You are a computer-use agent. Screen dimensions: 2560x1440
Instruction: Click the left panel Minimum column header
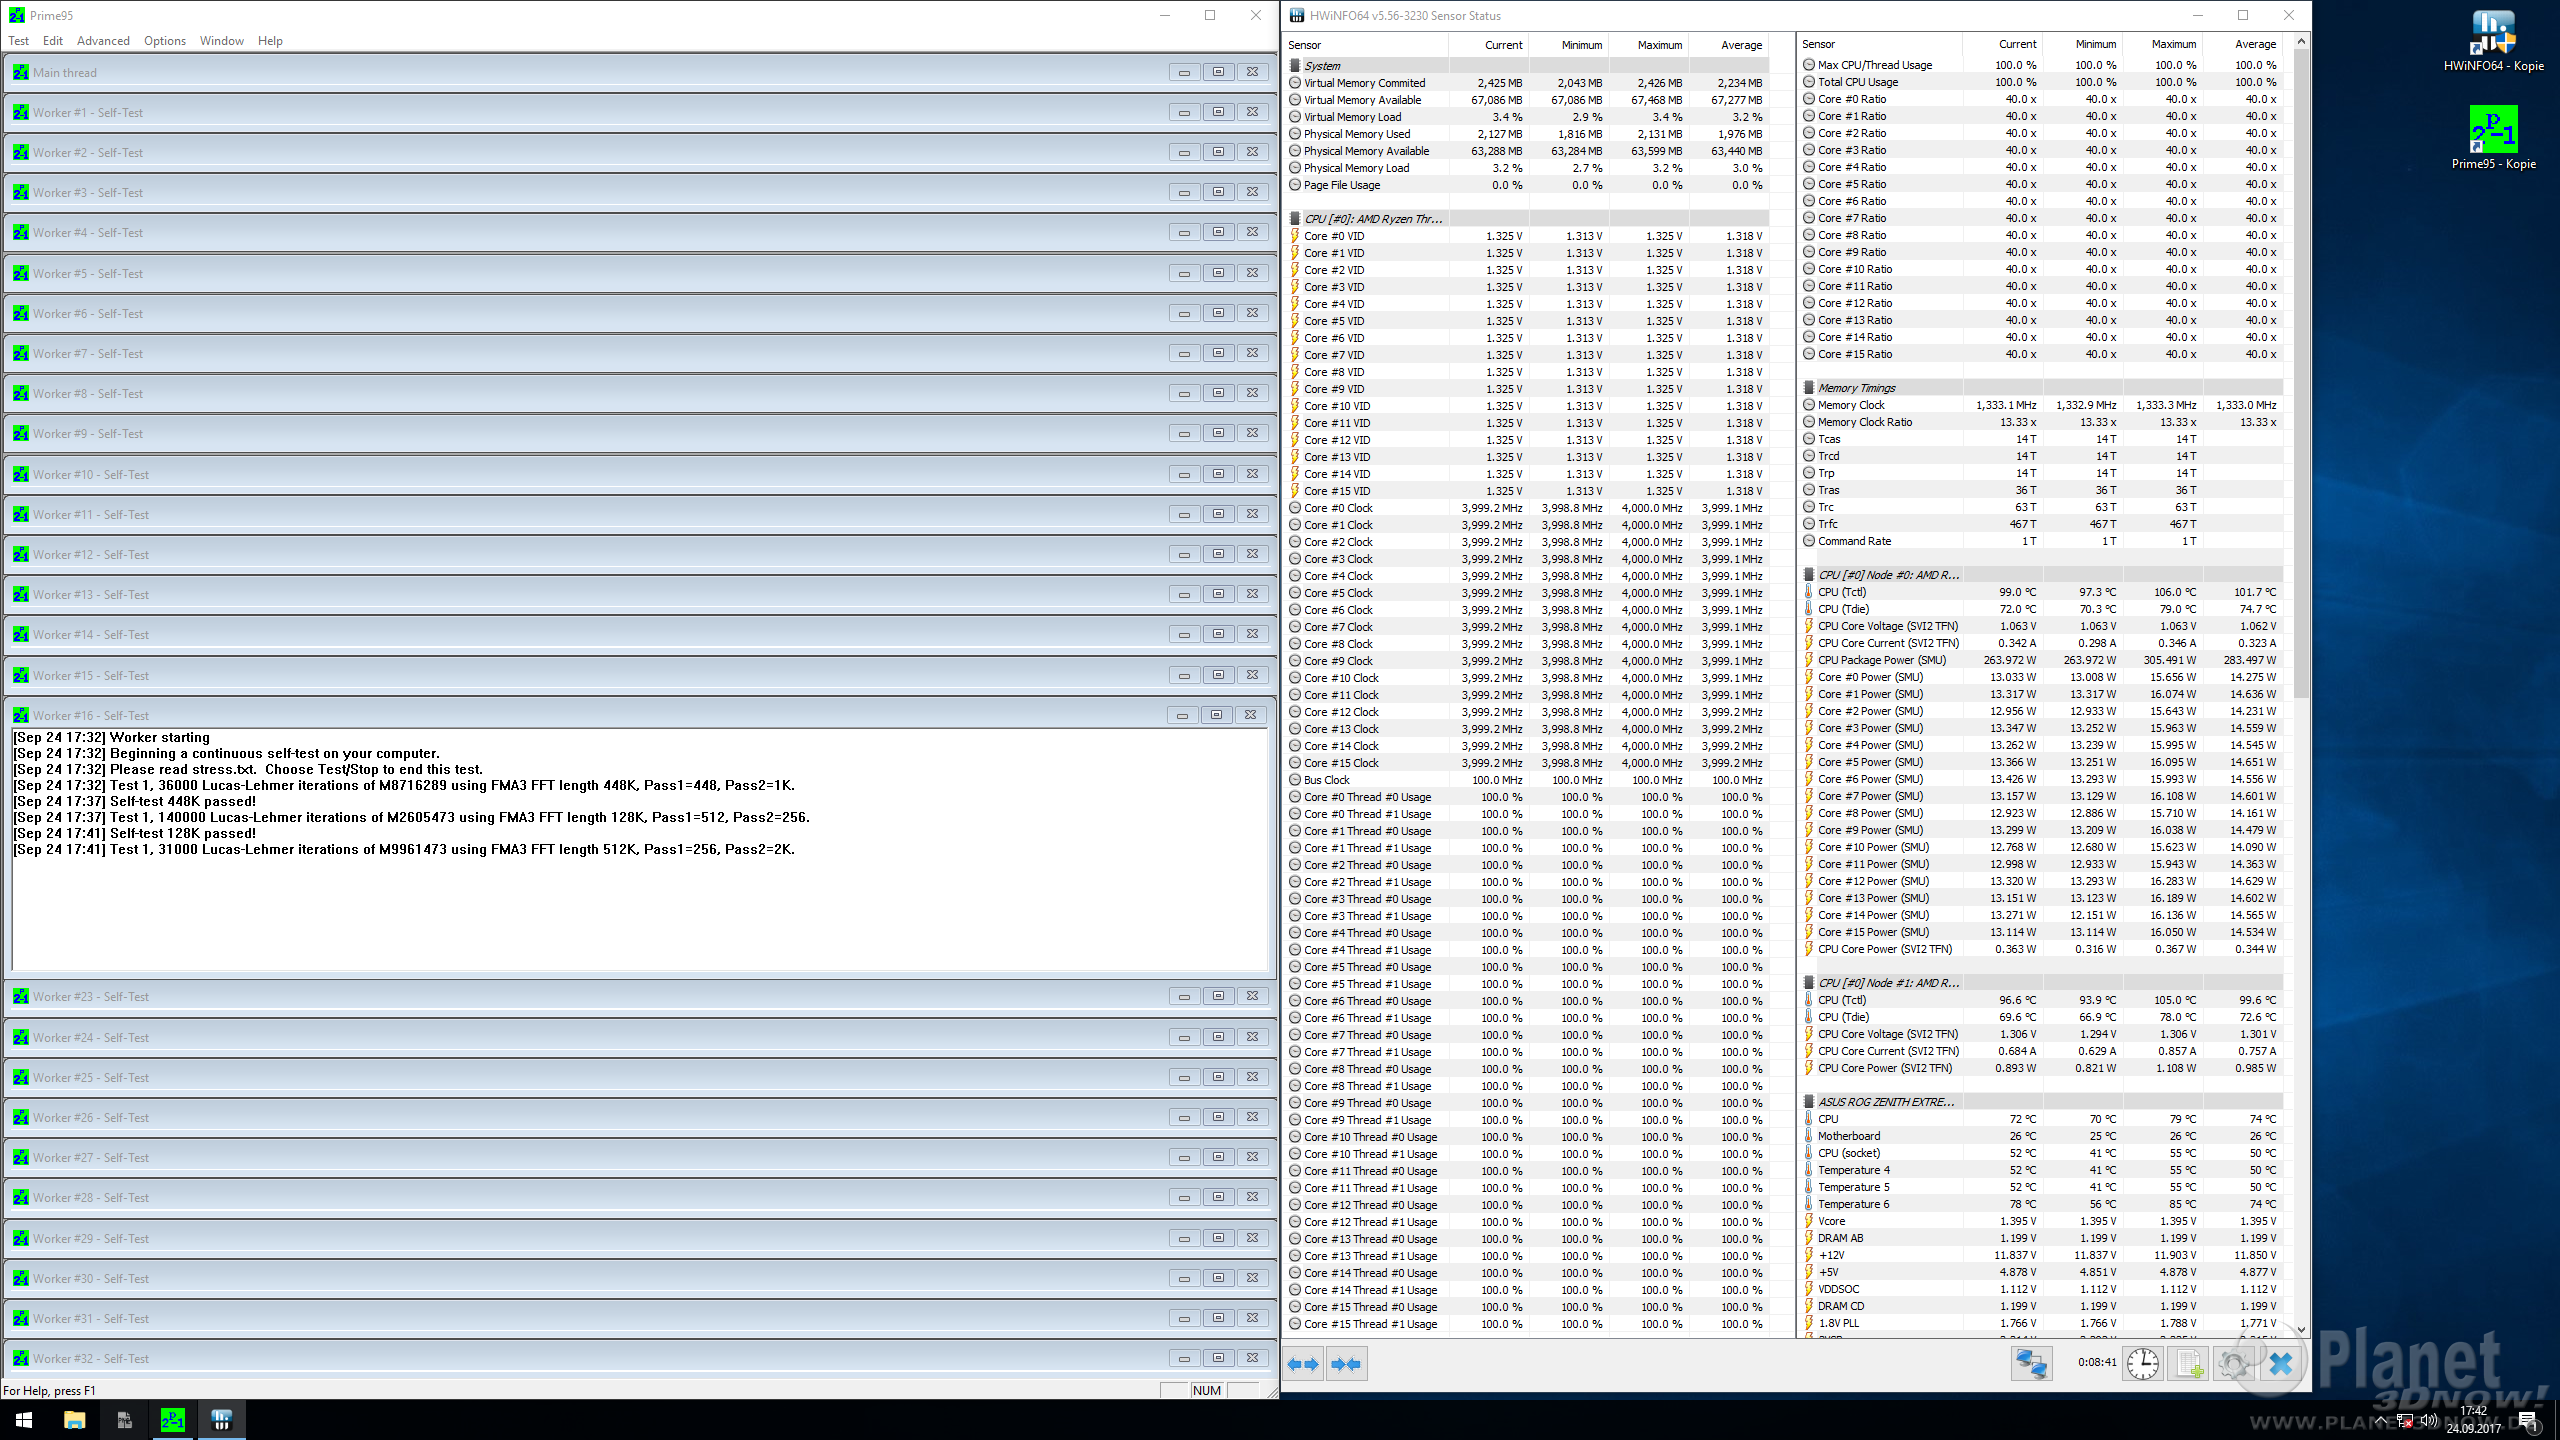(1568, 45)
